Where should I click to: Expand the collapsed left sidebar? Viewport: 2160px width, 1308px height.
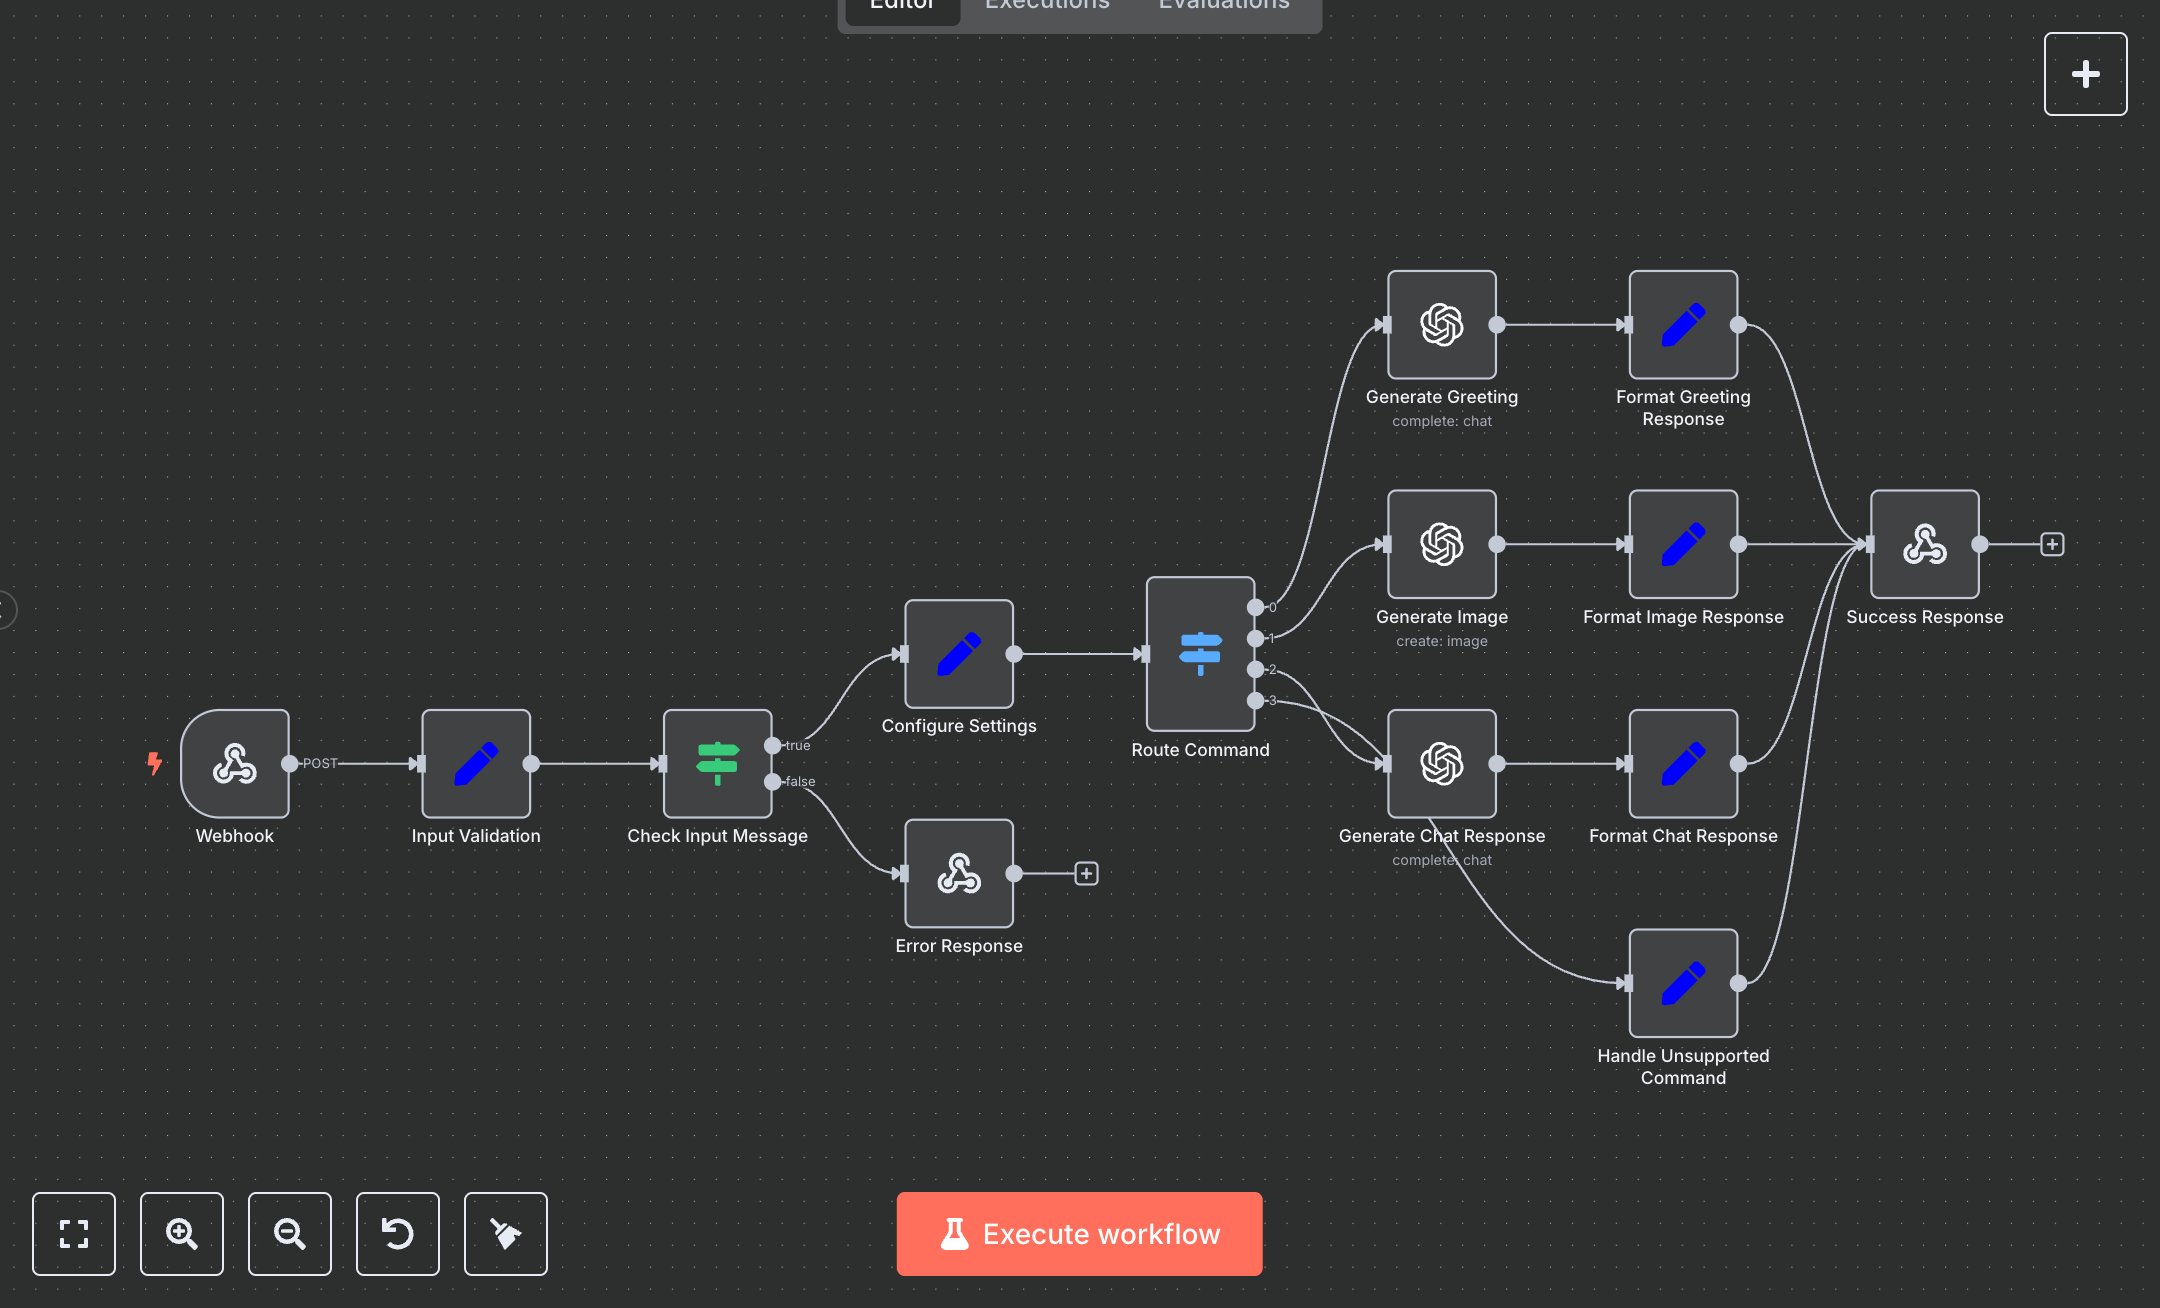6,609
